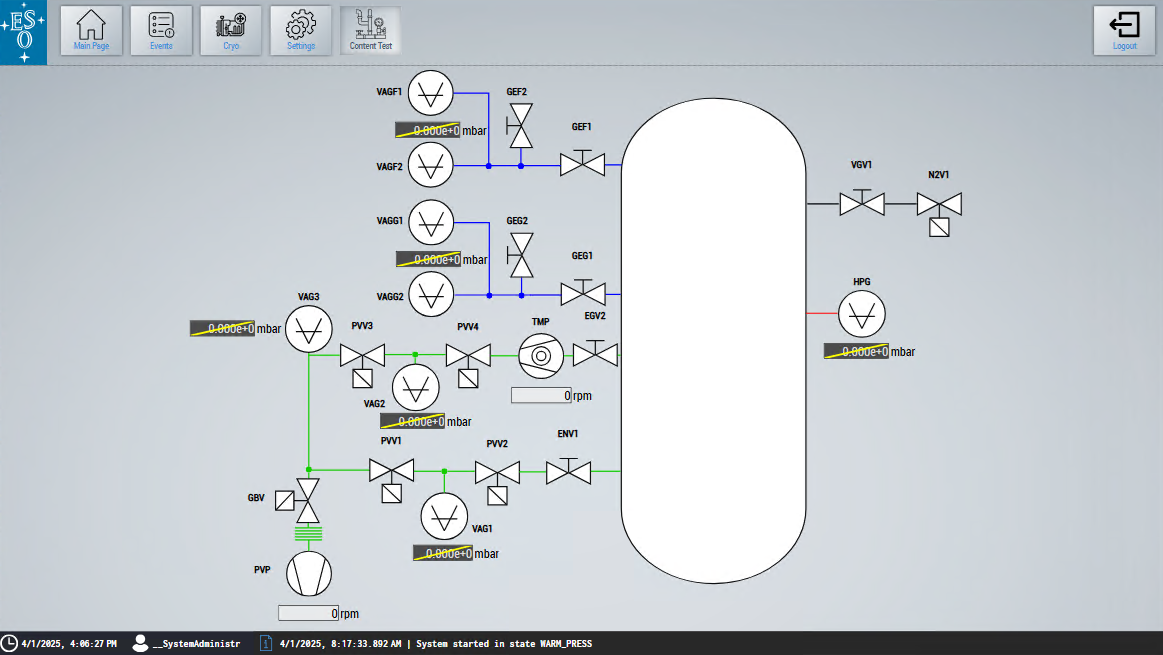Select the TMP turbo pump icon
This screenshot has height=655, width=1163.
point(541,355)
